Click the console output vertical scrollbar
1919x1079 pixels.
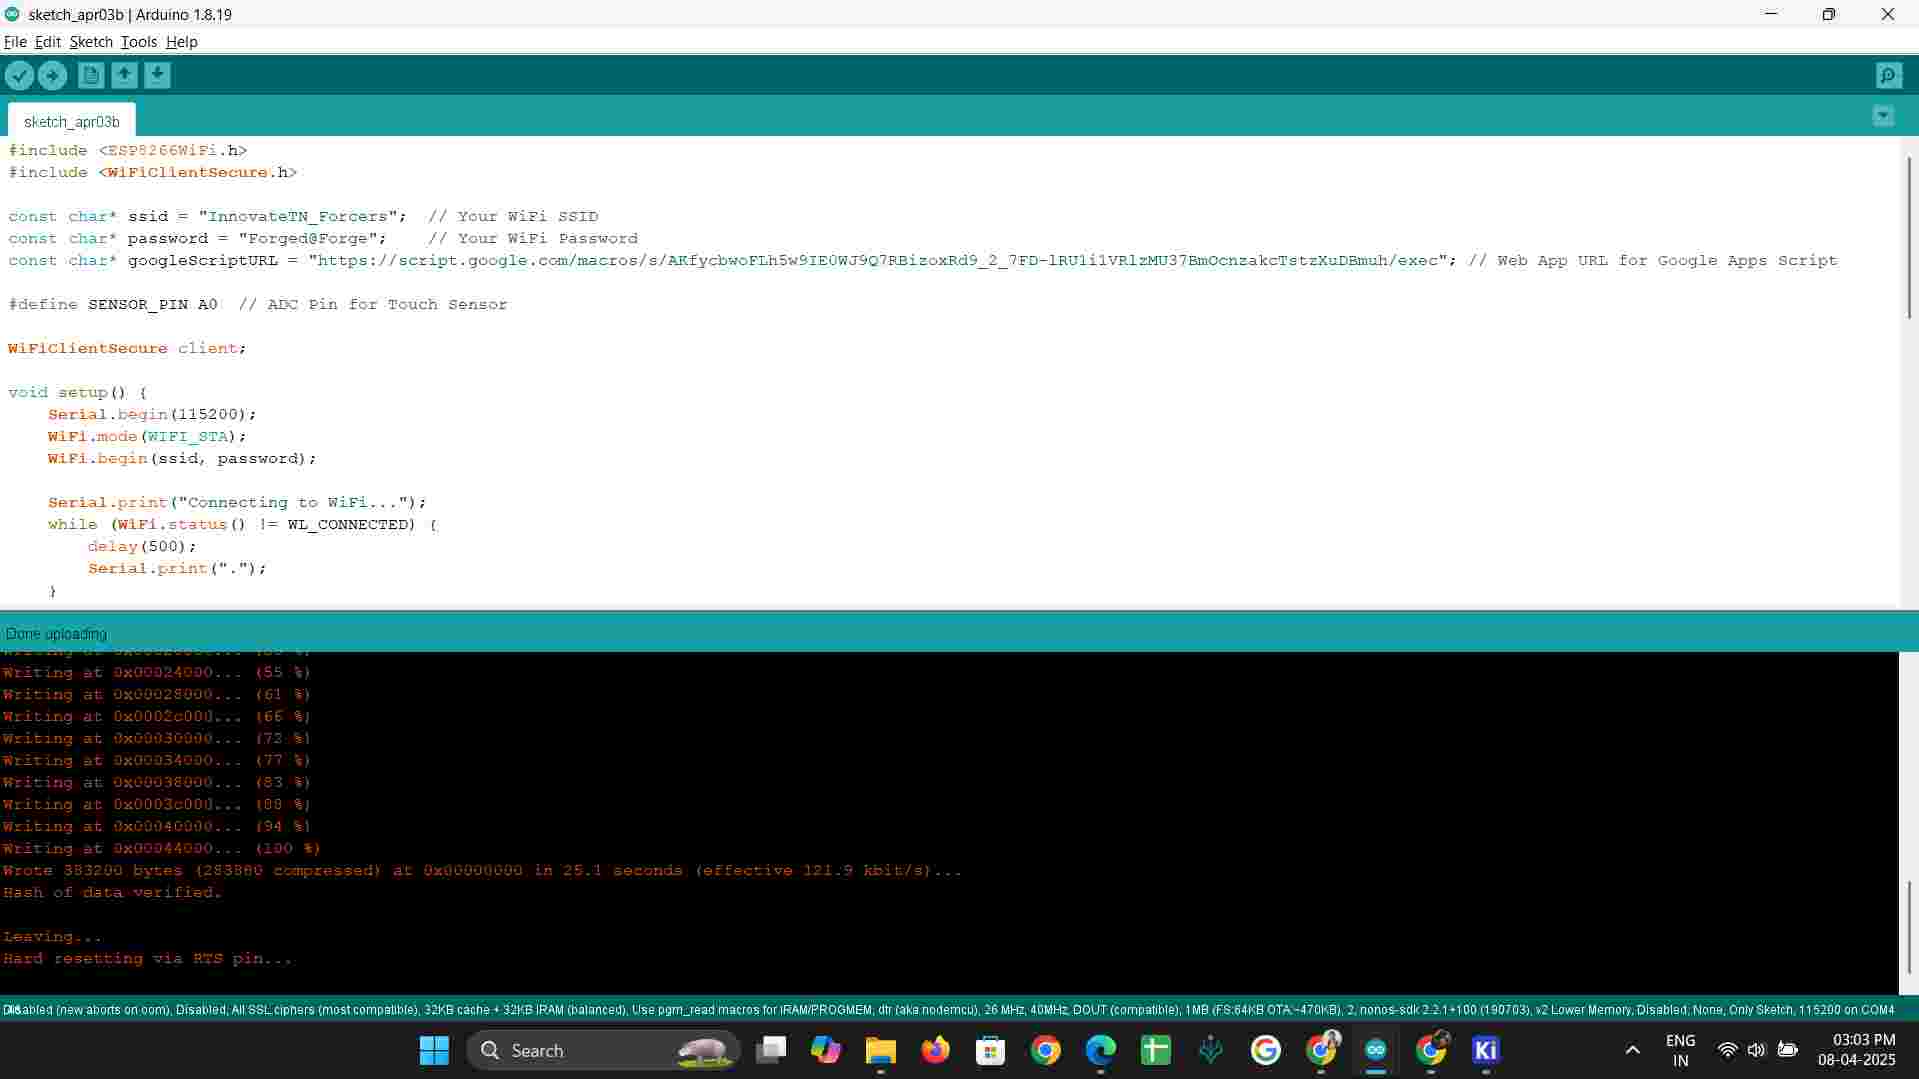pyautogui.click(x=1909, y=926)
